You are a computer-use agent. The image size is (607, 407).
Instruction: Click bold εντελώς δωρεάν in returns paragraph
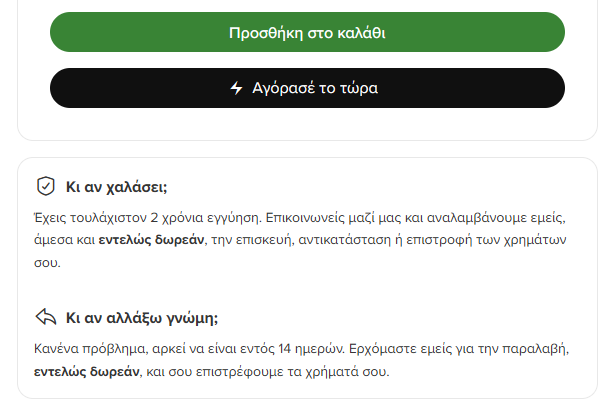[x=87, y=372]
